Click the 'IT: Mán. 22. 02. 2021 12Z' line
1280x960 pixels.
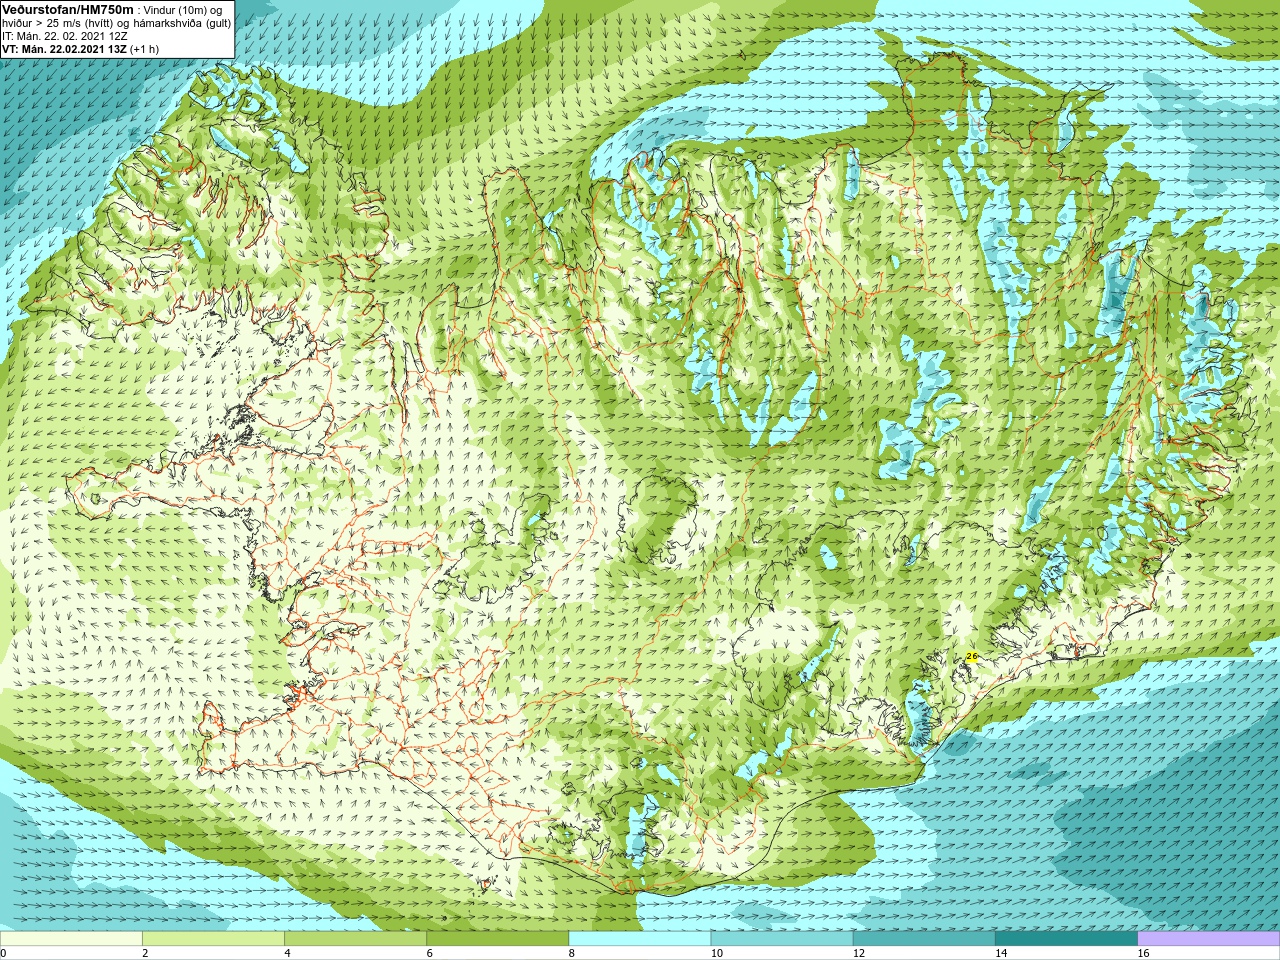65,35
